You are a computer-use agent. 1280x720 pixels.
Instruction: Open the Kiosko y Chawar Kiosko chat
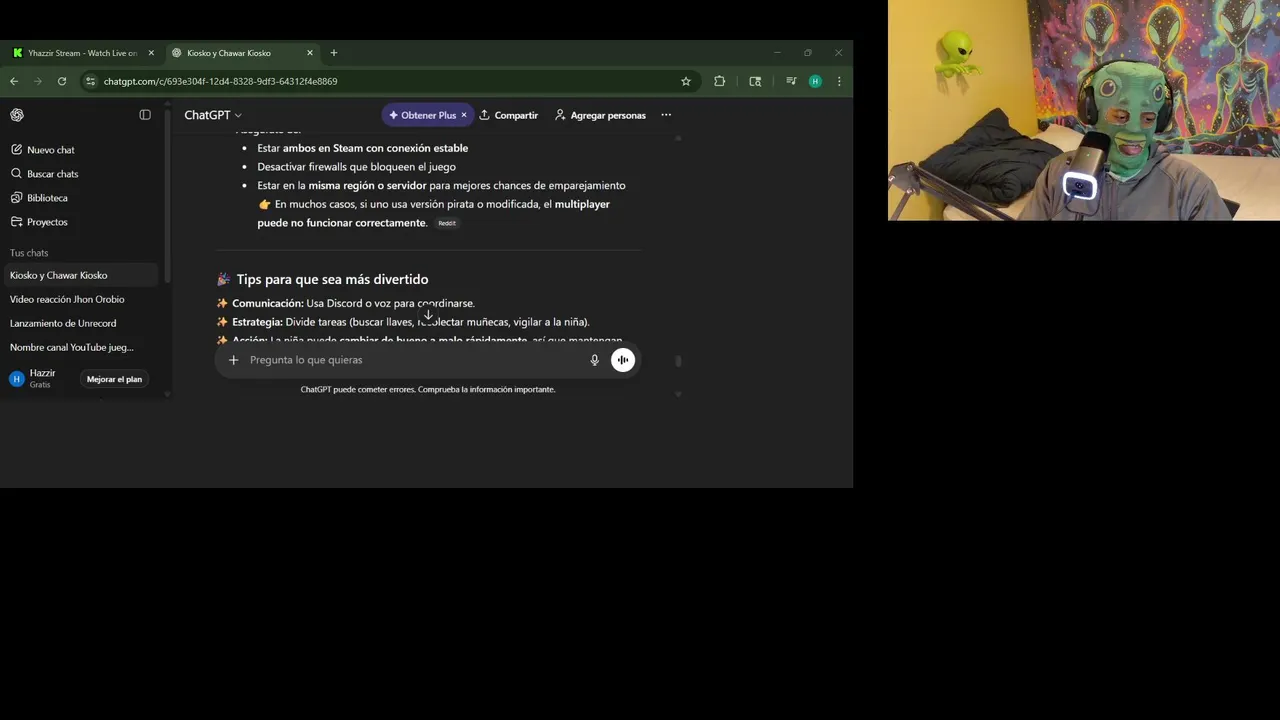tap(80, 275)
